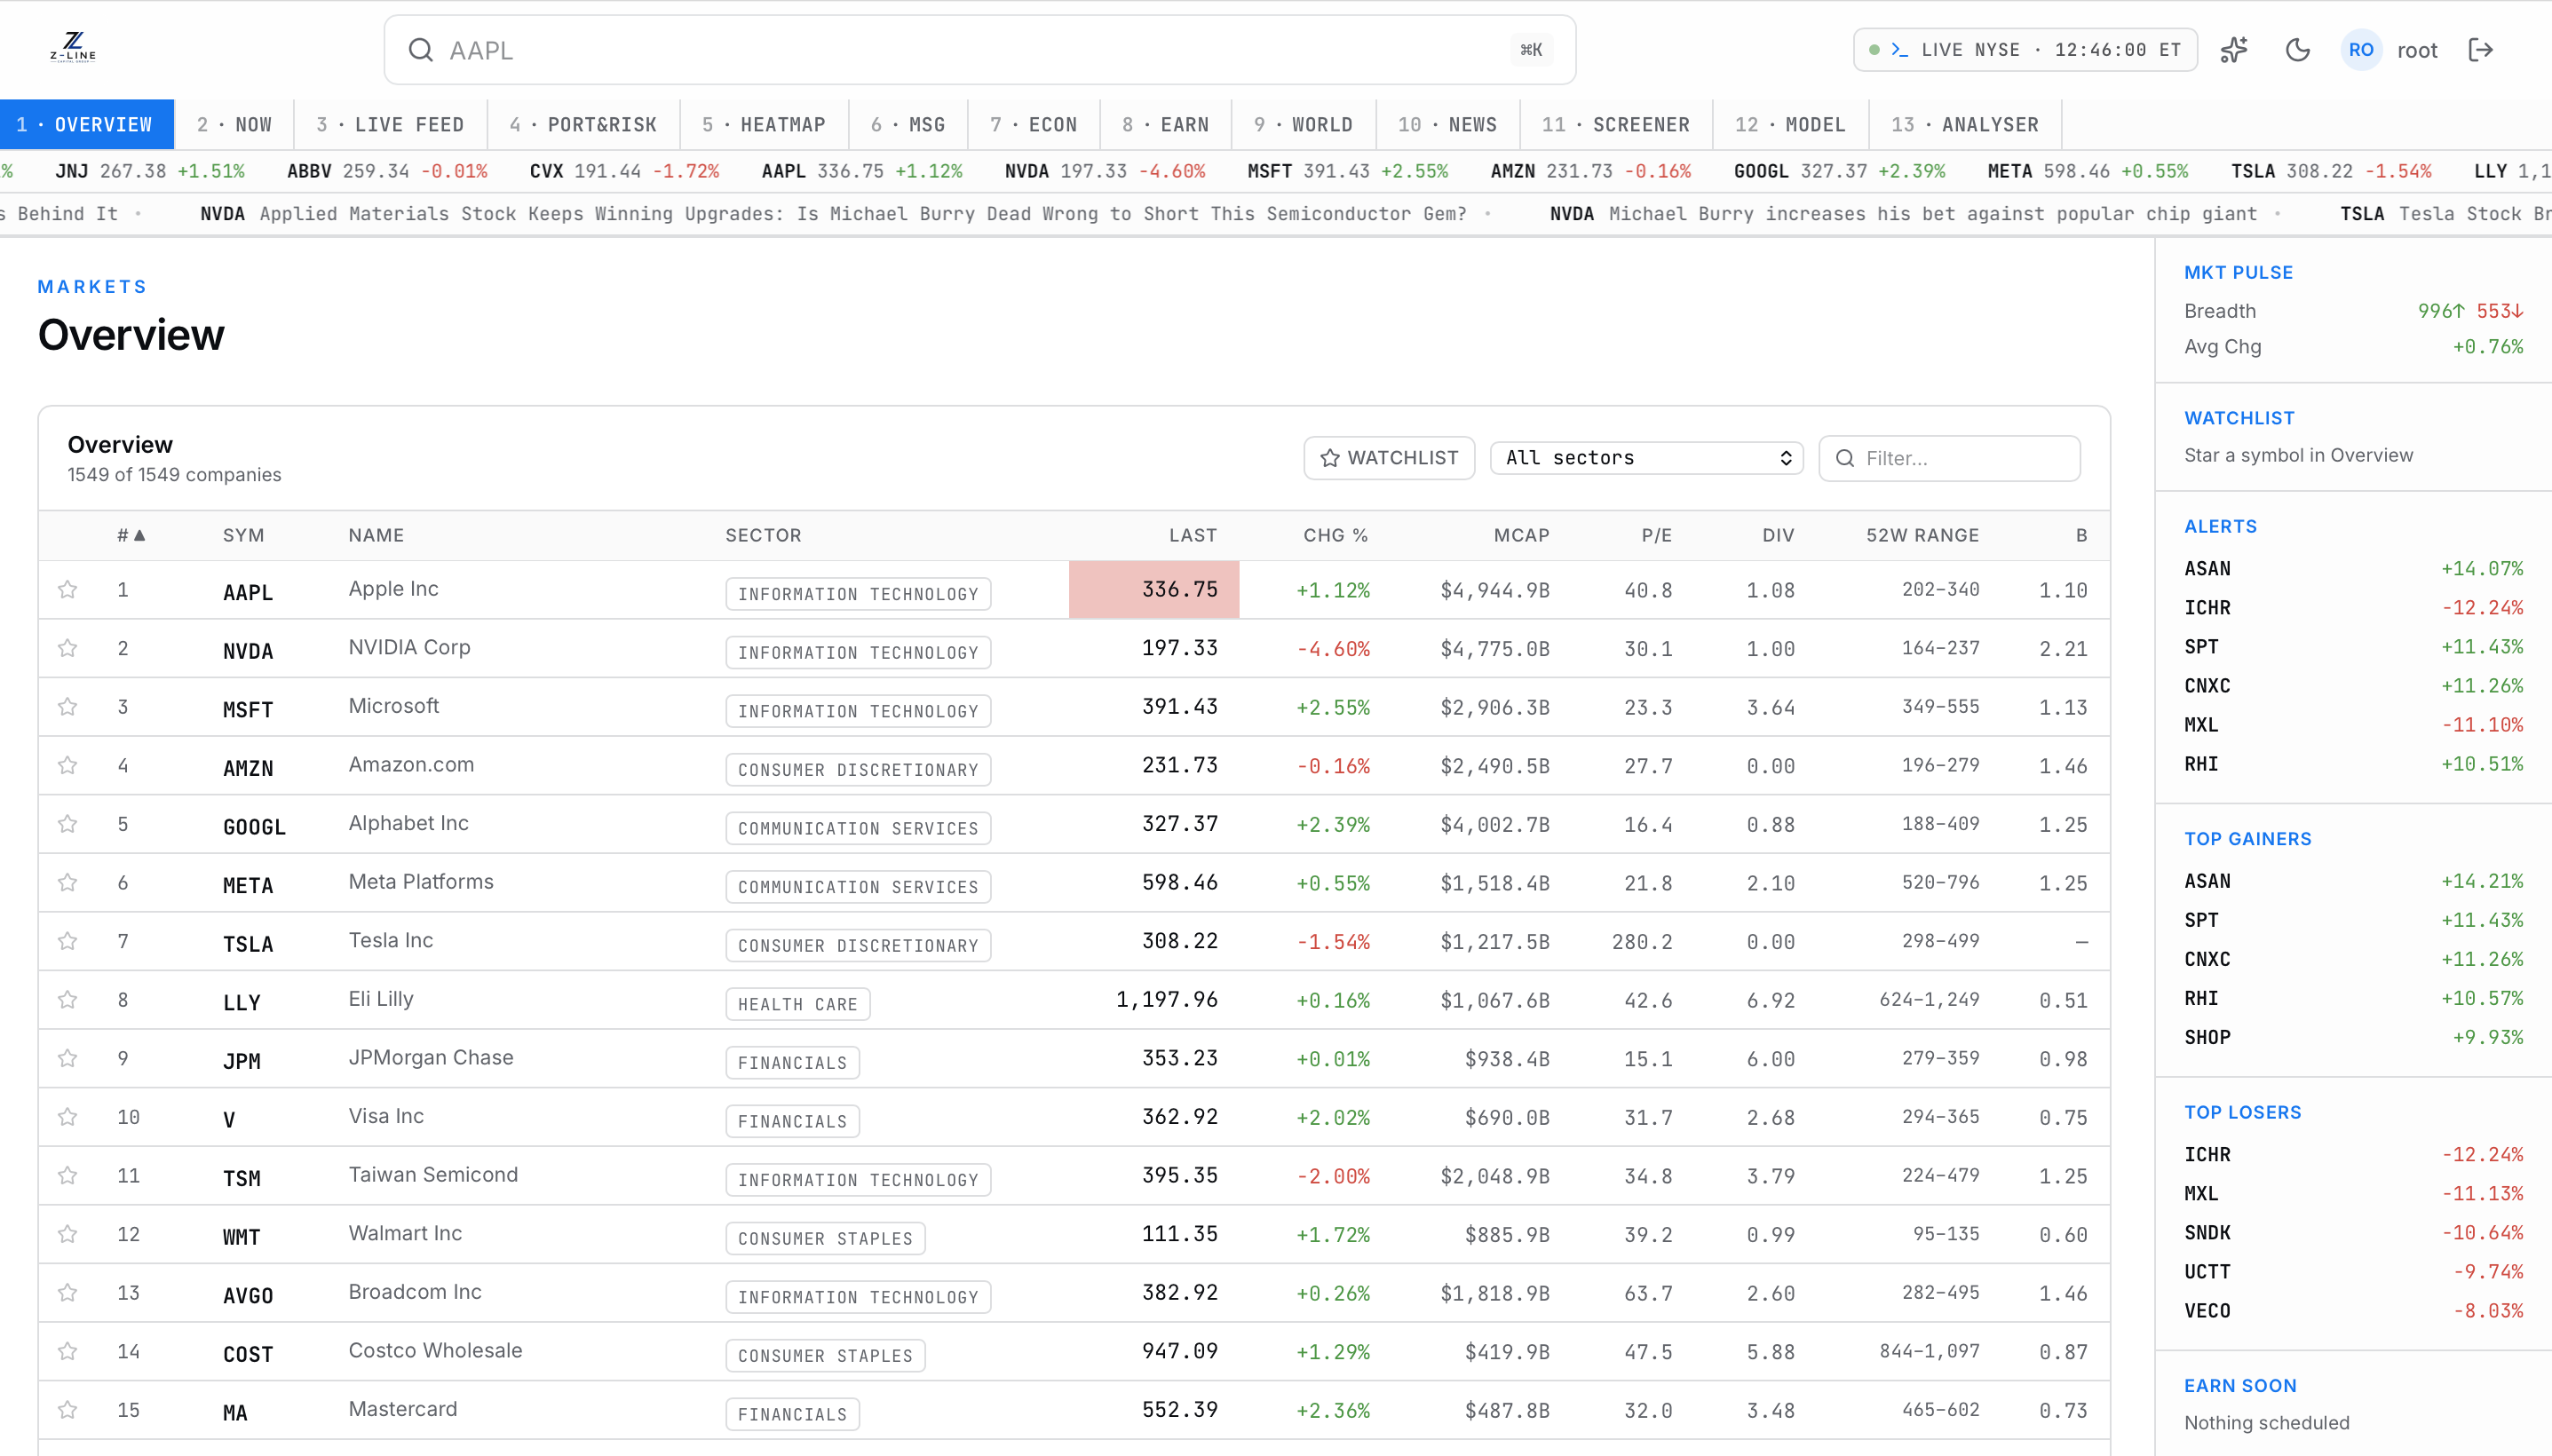Switch to the Now tab
Screen dimensions: 2552x1456
pyautogui.click(x=234, y=125)
